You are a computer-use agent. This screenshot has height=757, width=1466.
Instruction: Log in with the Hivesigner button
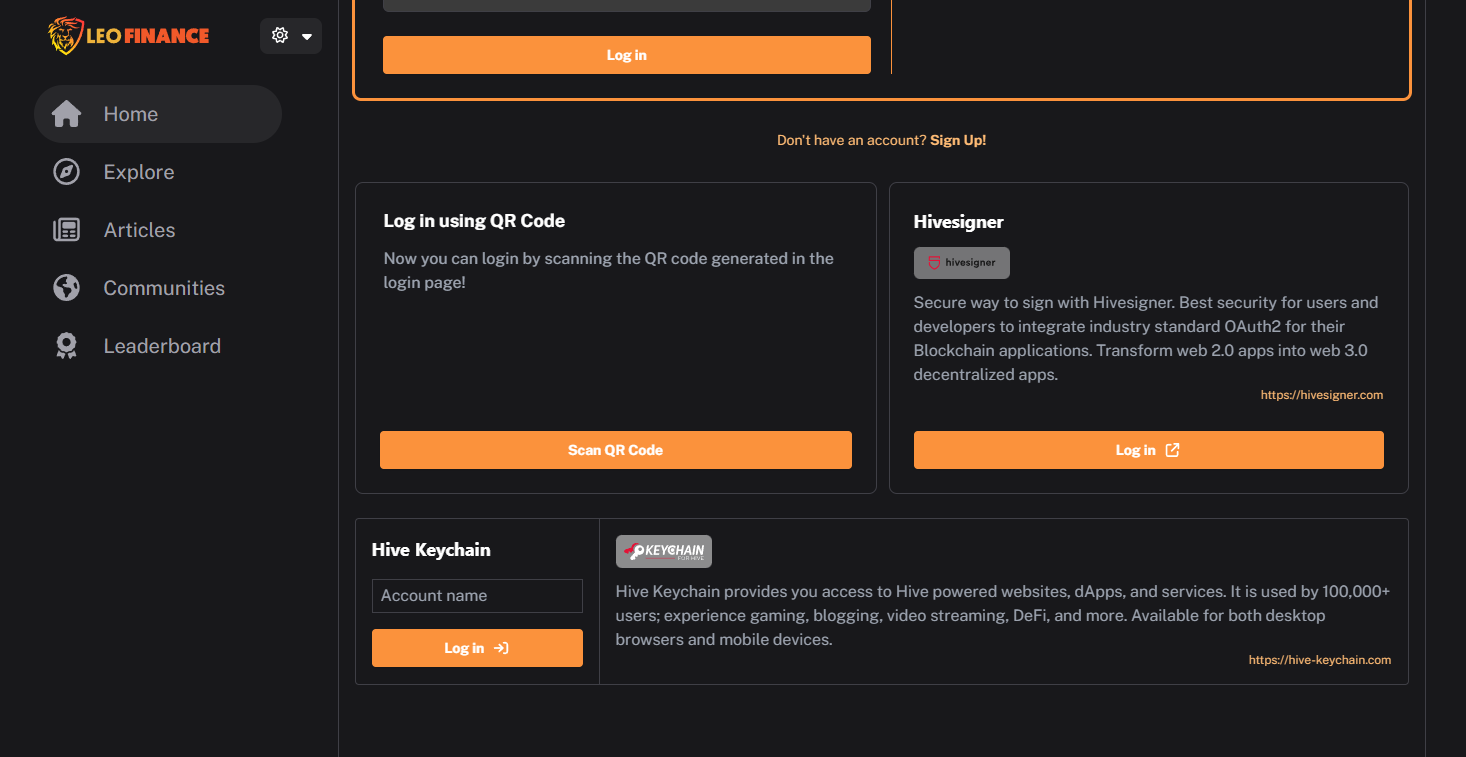(x=1149, y=450)
